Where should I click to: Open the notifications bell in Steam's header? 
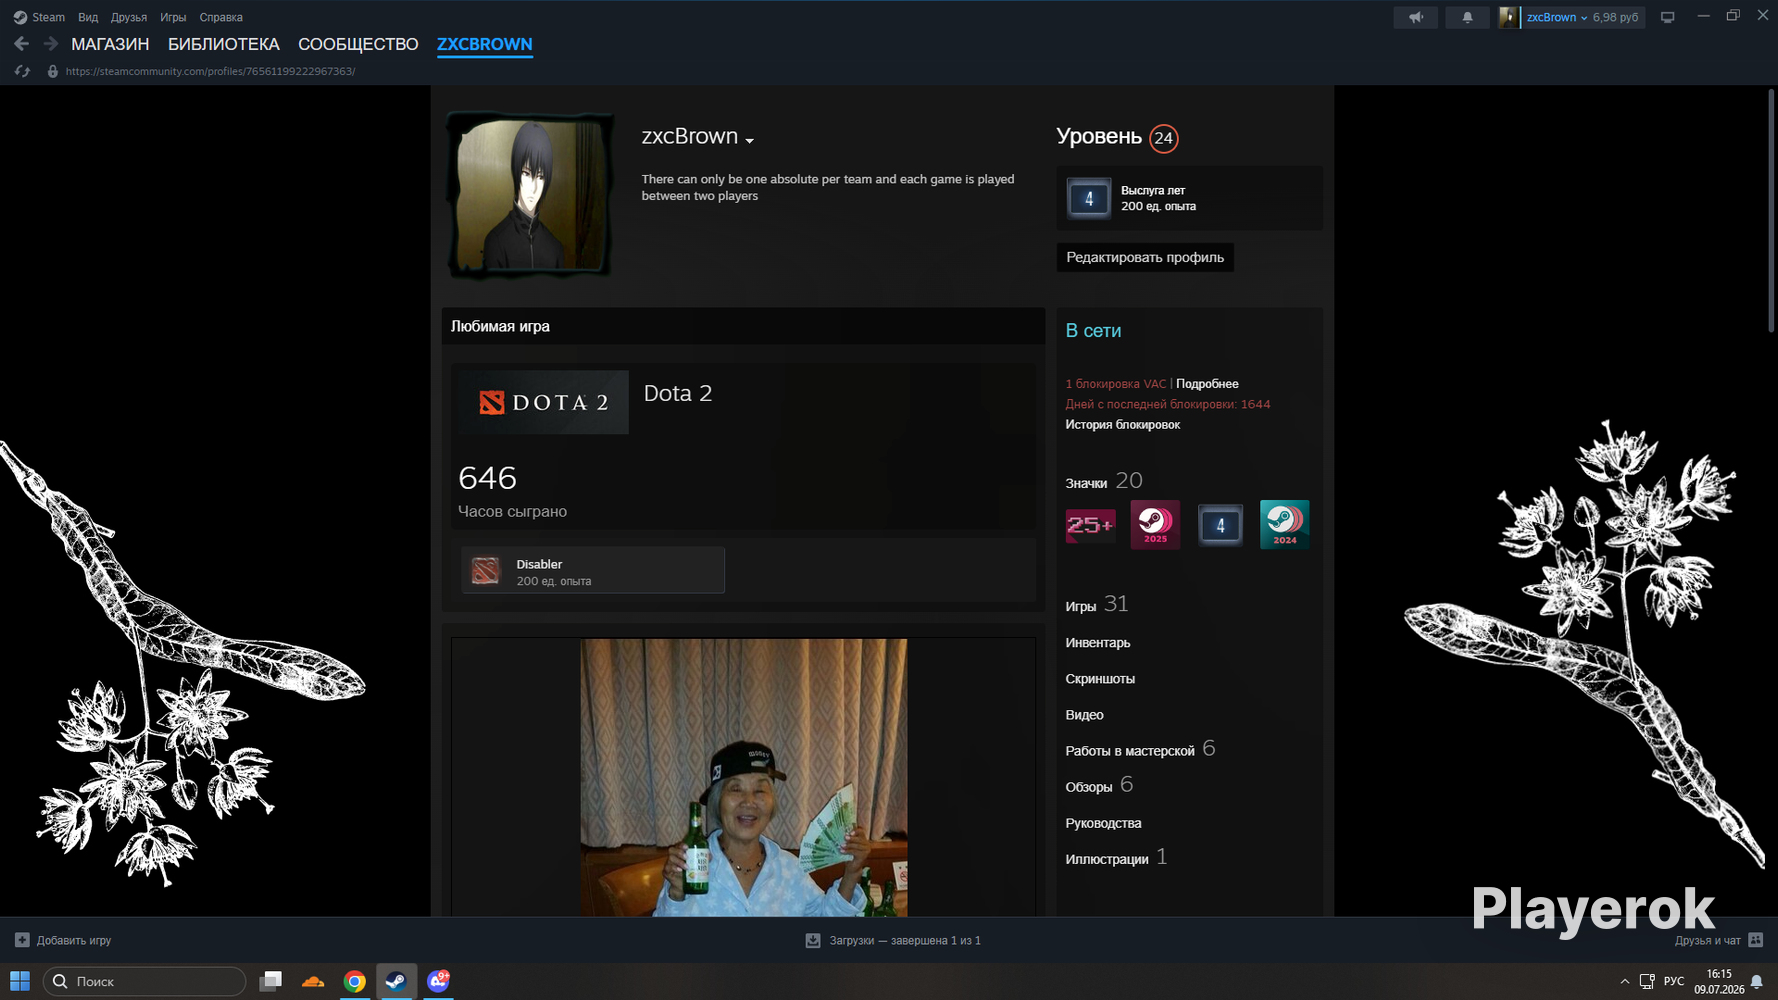coord(1467,17)
